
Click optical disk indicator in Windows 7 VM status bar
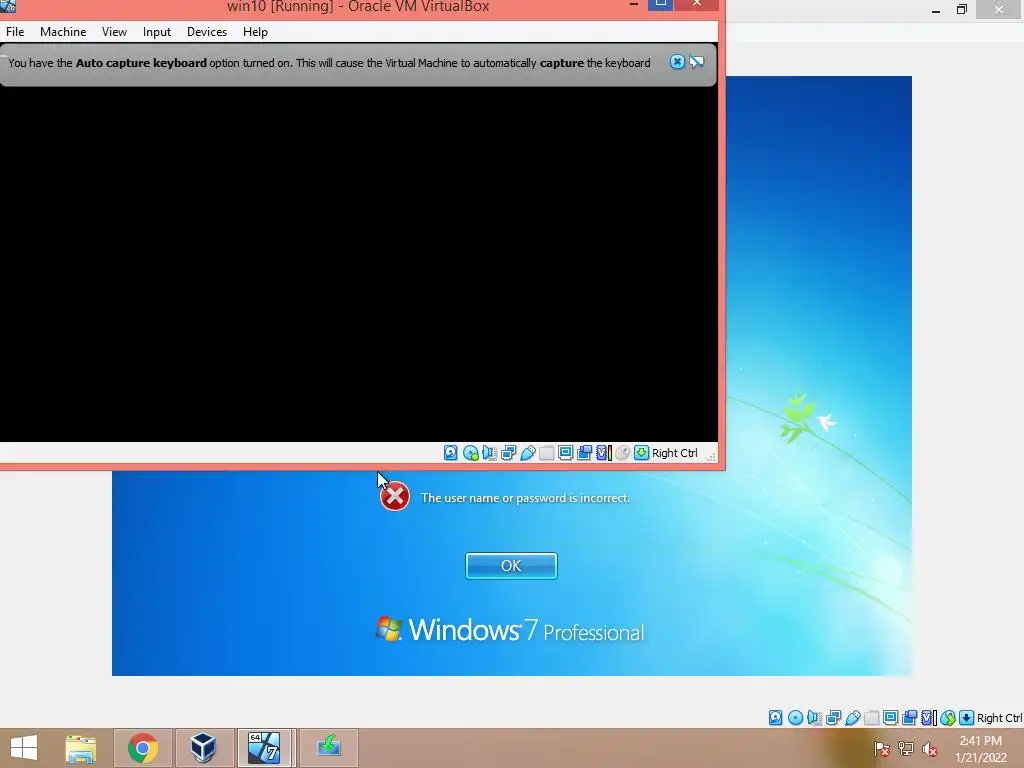tap(795, 718)
